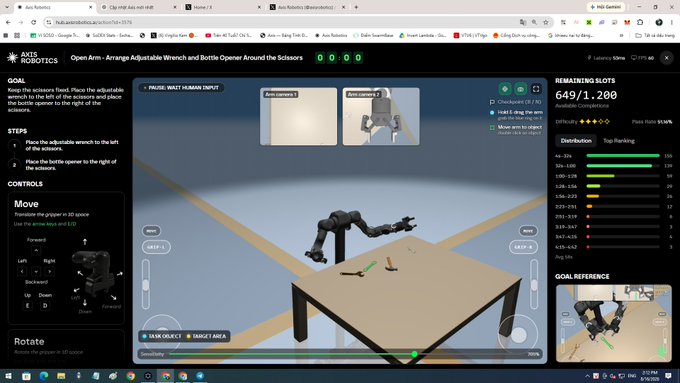Viewport: 680px width, 383px height.
Task: Click the D key for Down
Action: pos(45,305)
